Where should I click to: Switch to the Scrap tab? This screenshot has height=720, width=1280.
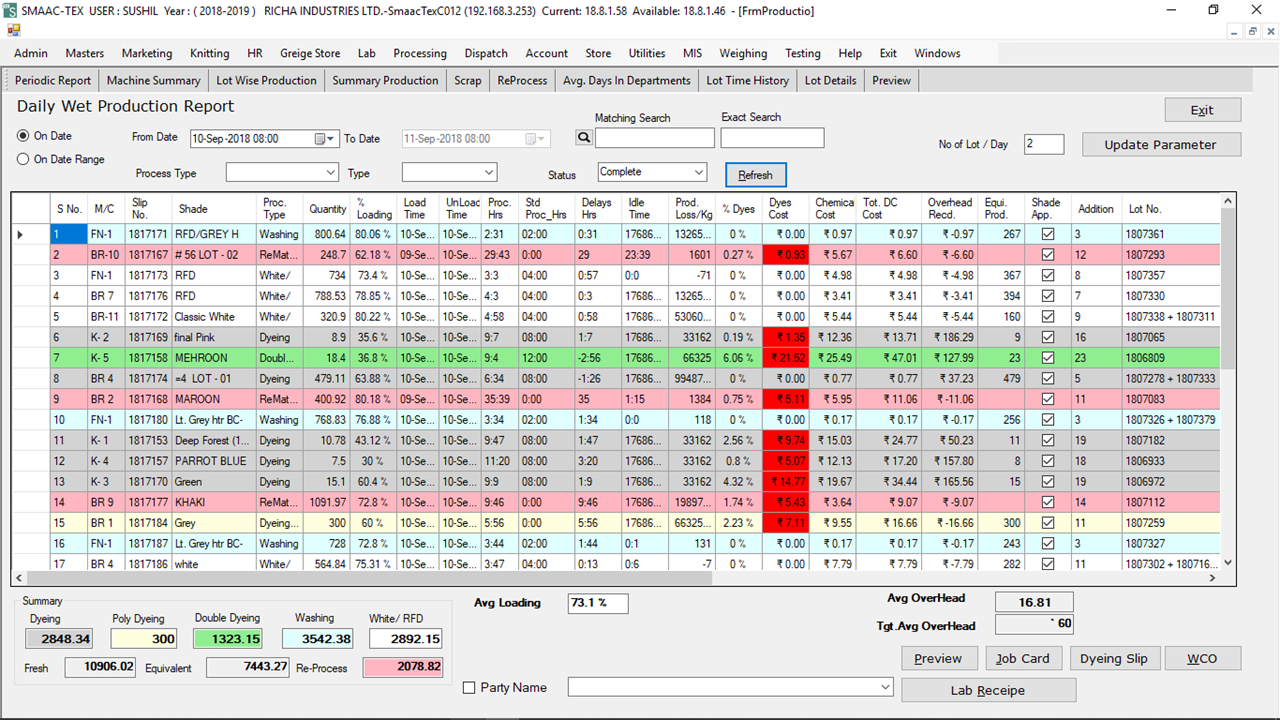pos(468,80)
